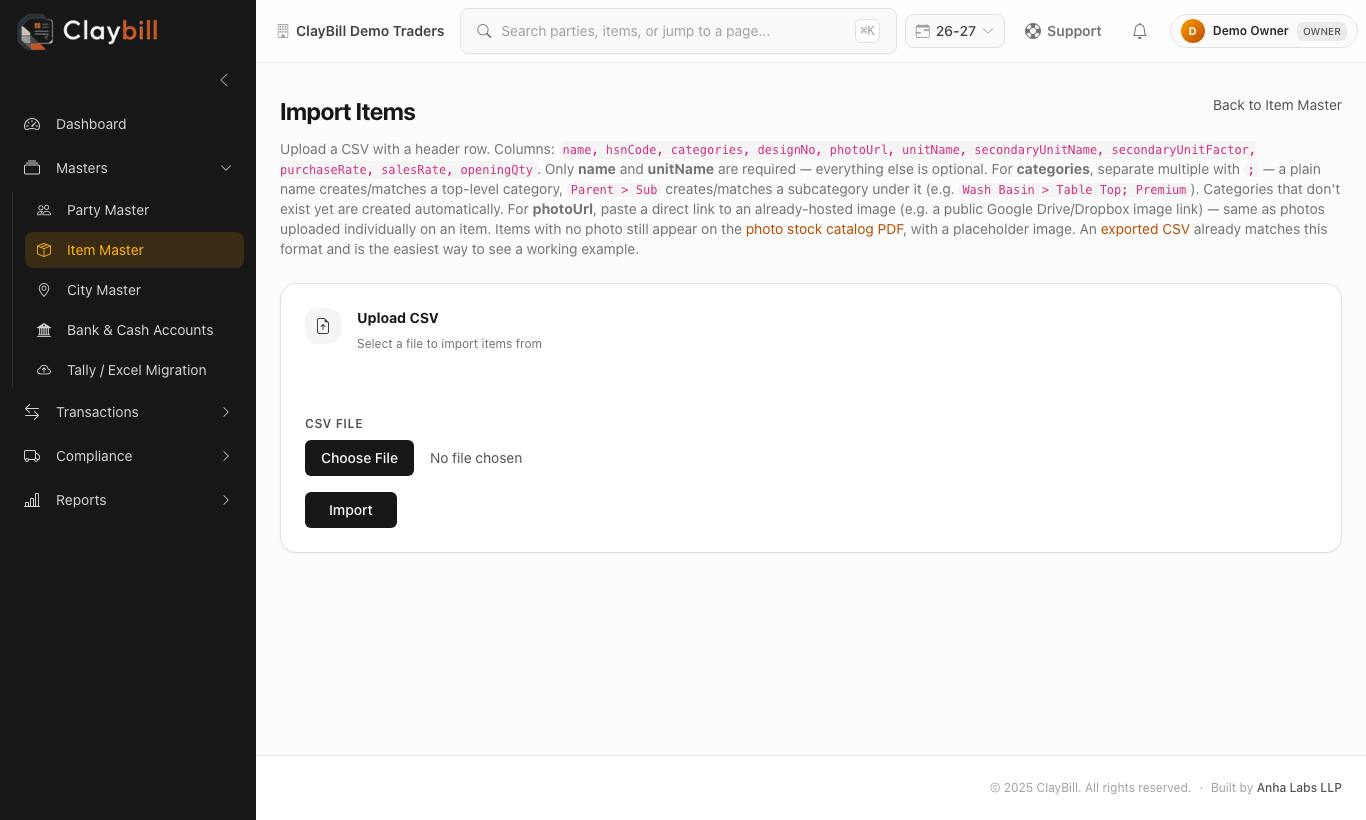The width and height of the screenshot is (1366, 820).
Task: Click the Claybill logo icon
Action: click(35, 31)
